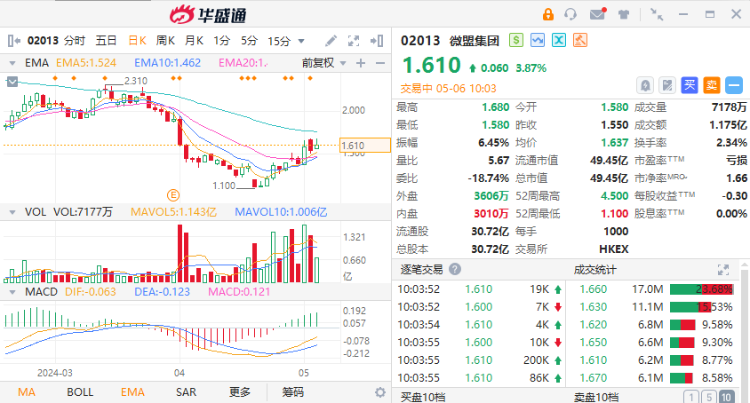Collapse the left panel via arrow-bar icon
Image resolution: width=750 pixels, height=403 pixels.
pos(14,41)
